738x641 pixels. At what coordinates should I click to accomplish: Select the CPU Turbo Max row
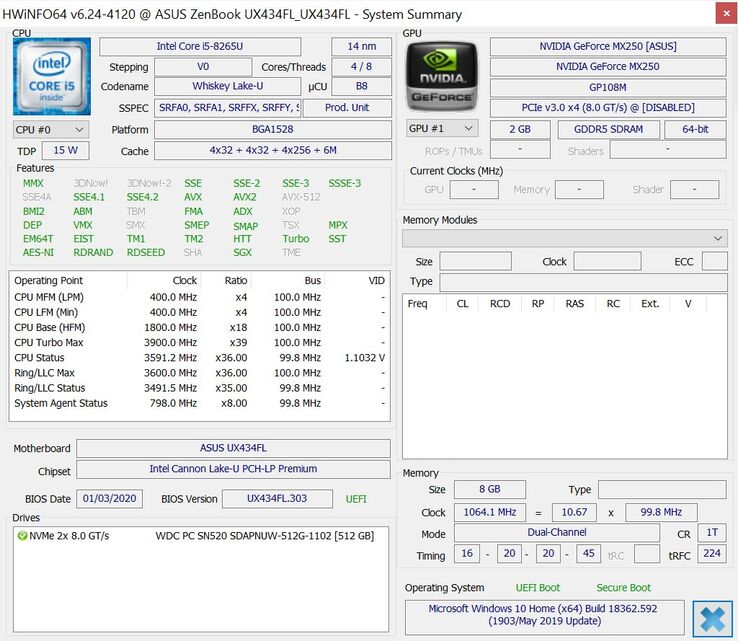pyautogui.click(x=198, y=342)
